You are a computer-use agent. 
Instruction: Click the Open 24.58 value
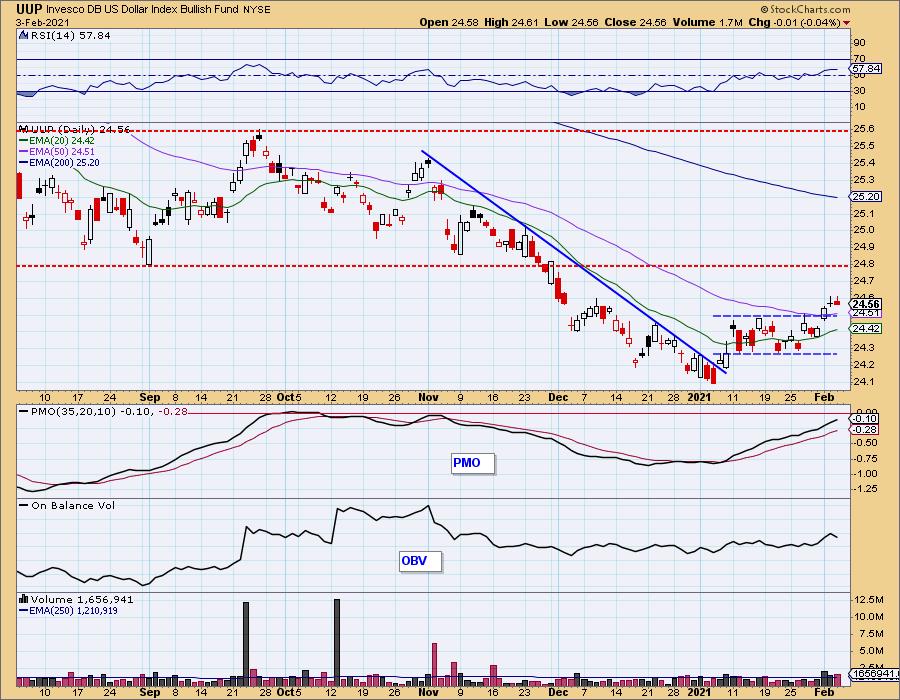449,22
